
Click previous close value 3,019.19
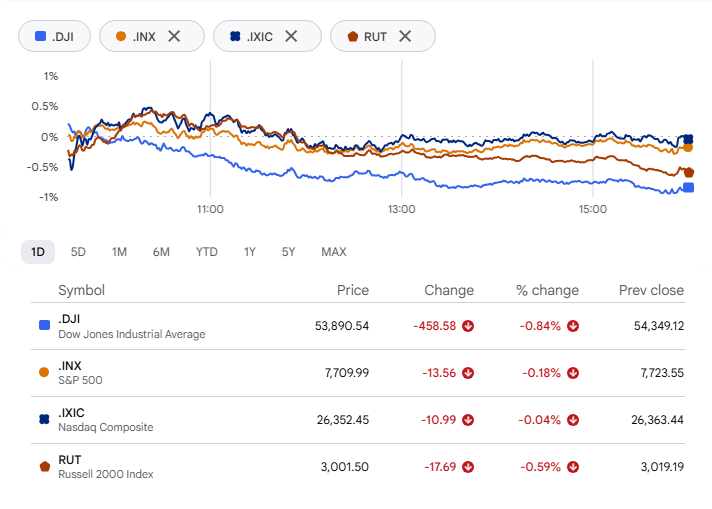point(662,467)
